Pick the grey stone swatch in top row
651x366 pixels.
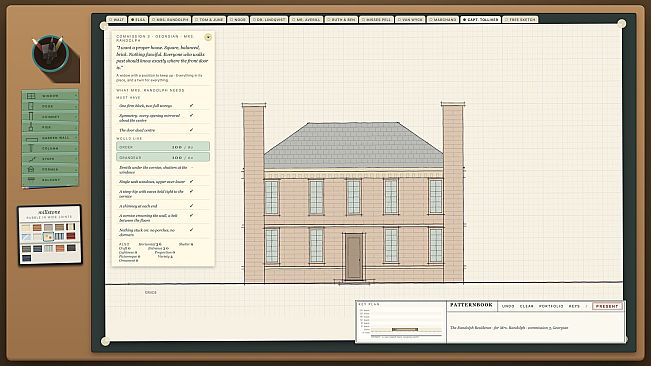tap(49, 227)
